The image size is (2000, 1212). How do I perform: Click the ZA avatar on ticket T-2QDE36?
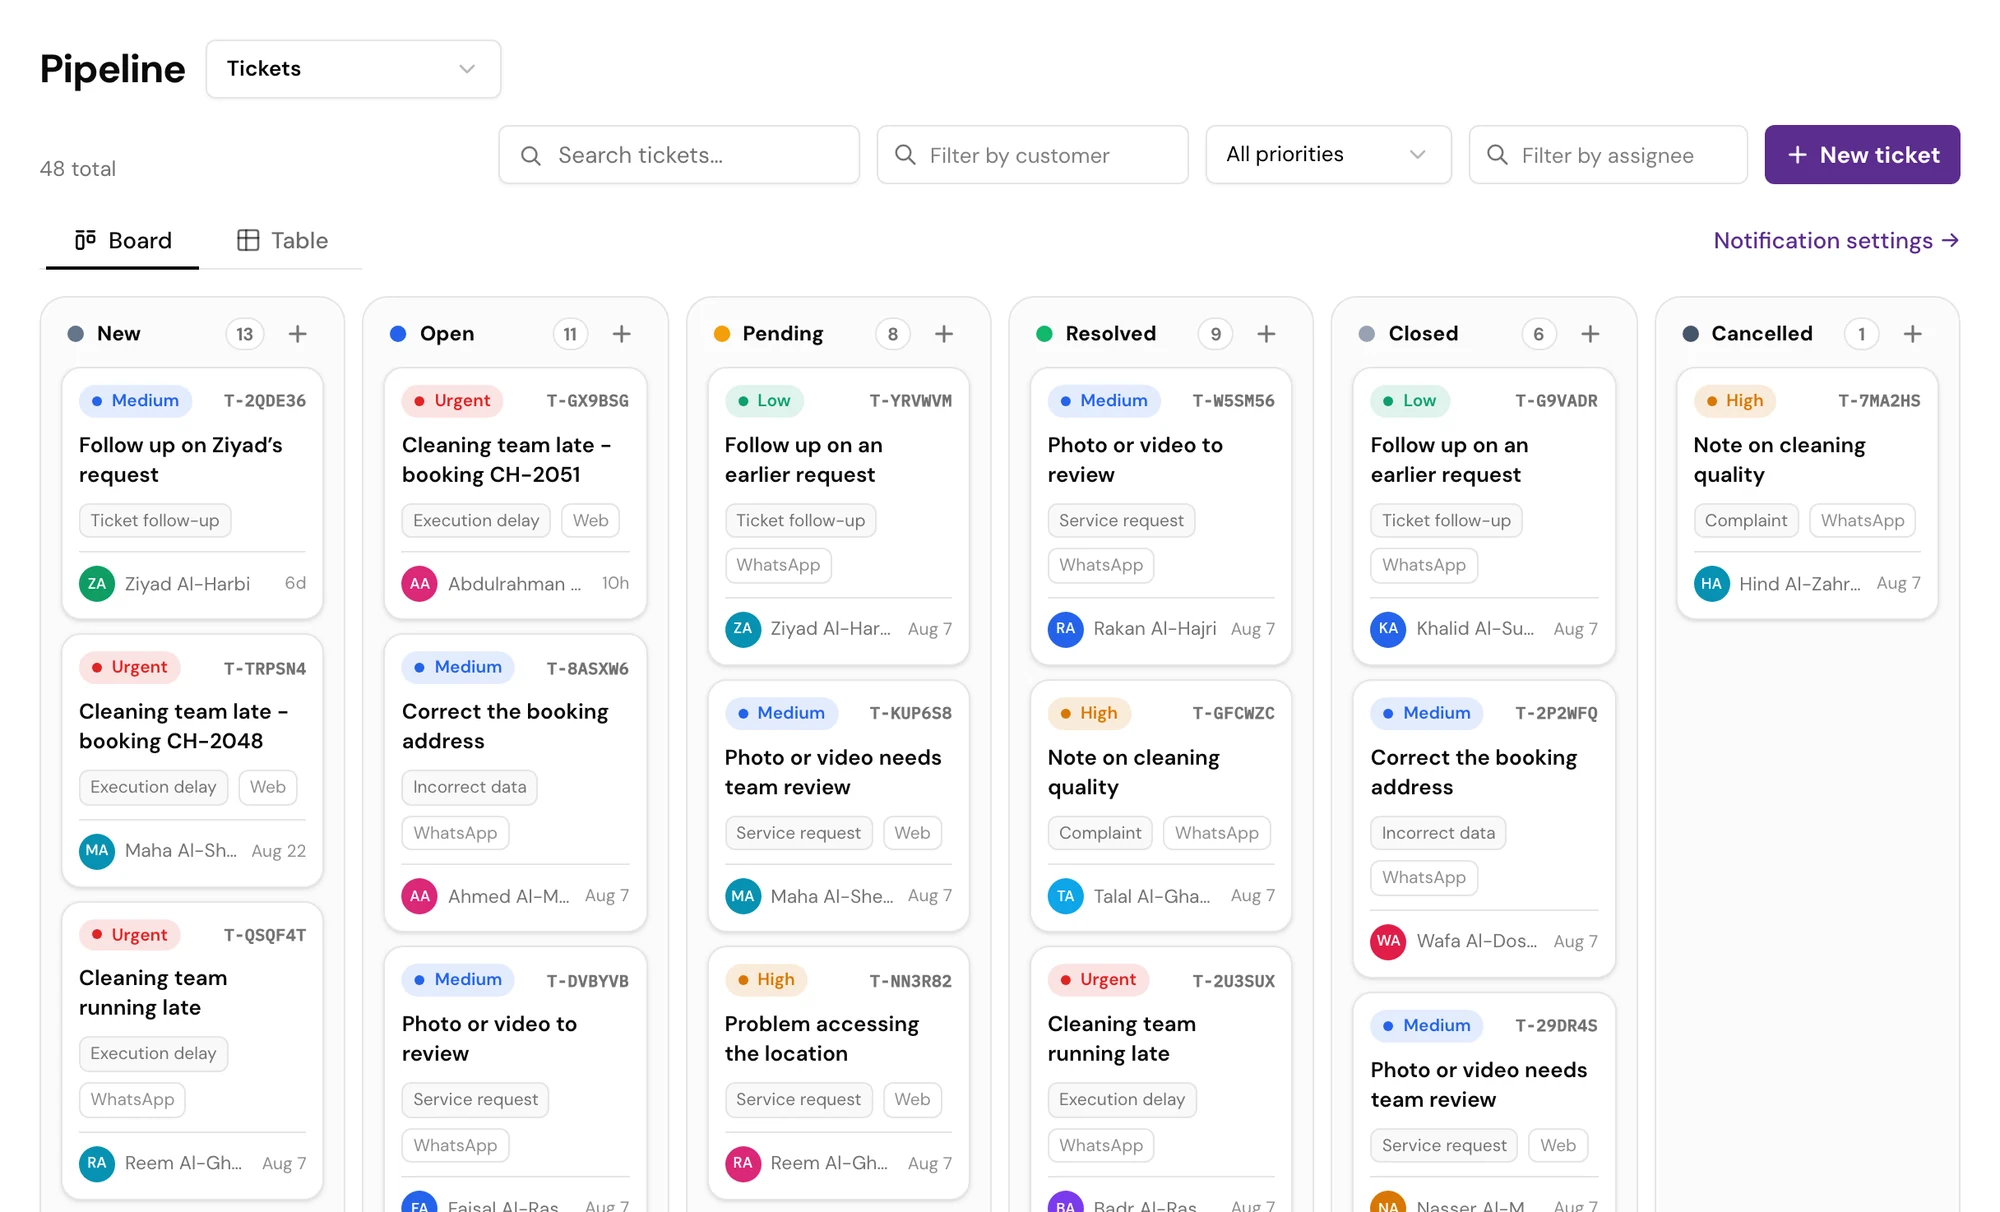pyautogui.click(x=97, y=584)
